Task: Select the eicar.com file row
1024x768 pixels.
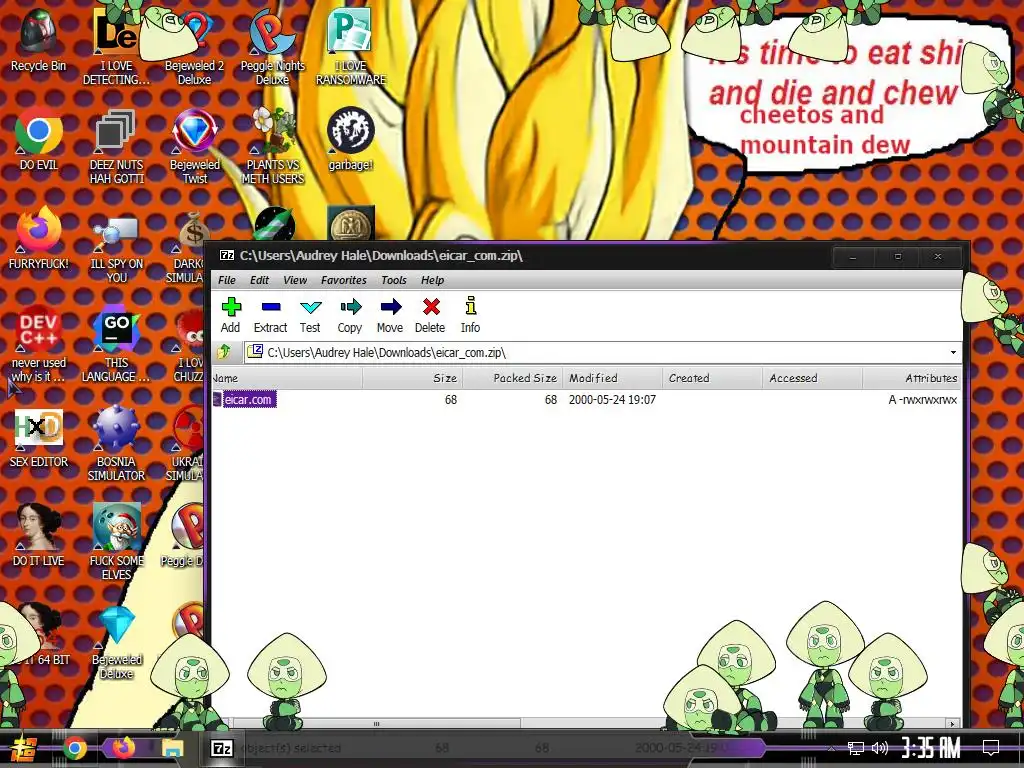Action: click(x=586, y=400)
